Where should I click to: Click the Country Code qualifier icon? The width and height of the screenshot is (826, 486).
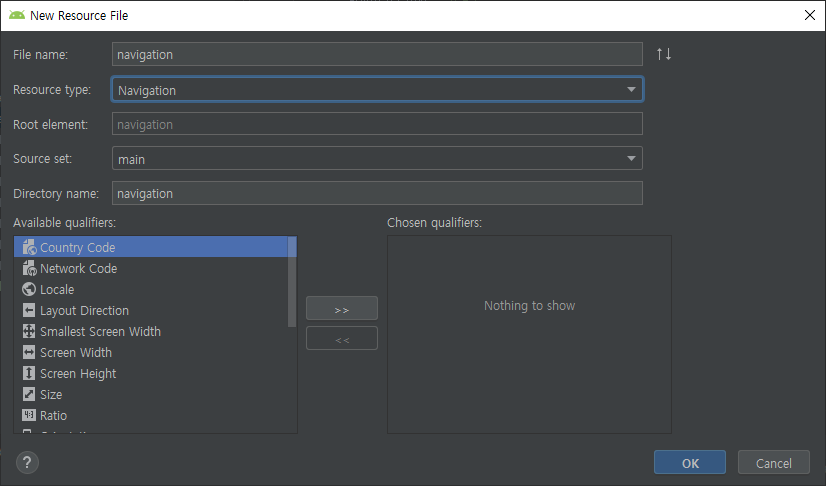pos(29,247)
